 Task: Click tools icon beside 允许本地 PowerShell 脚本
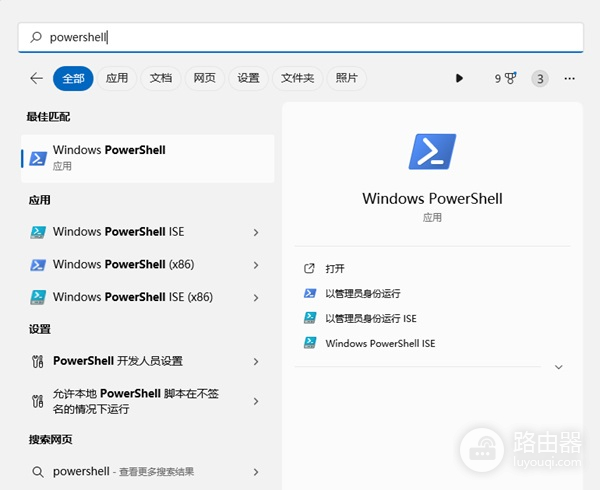[38, 401]
